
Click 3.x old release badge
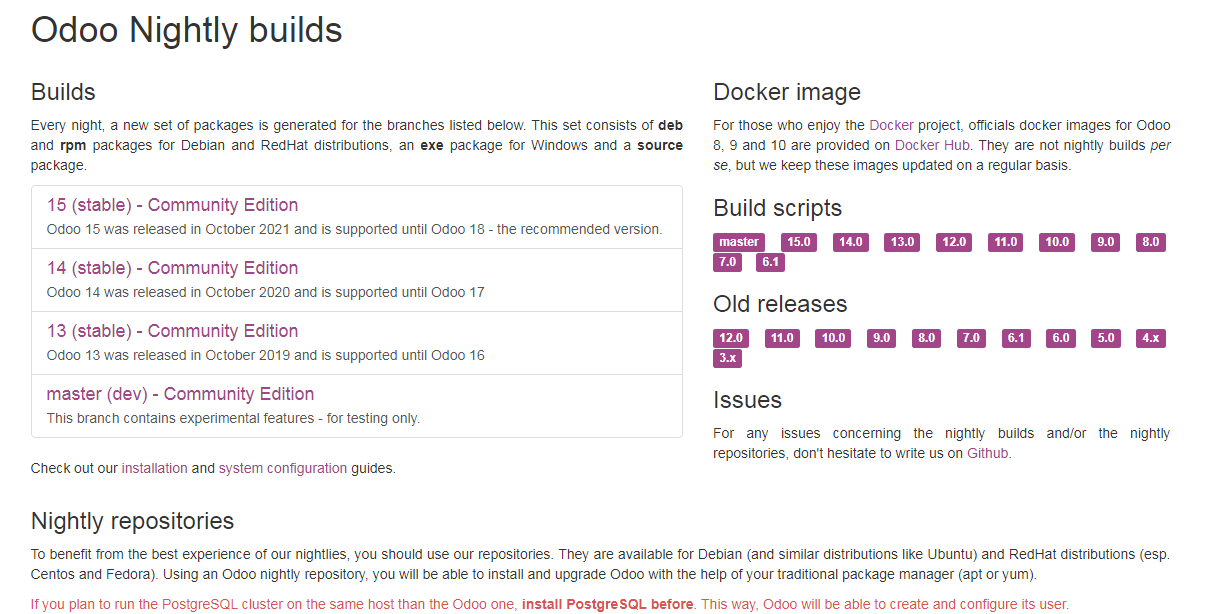727,358
